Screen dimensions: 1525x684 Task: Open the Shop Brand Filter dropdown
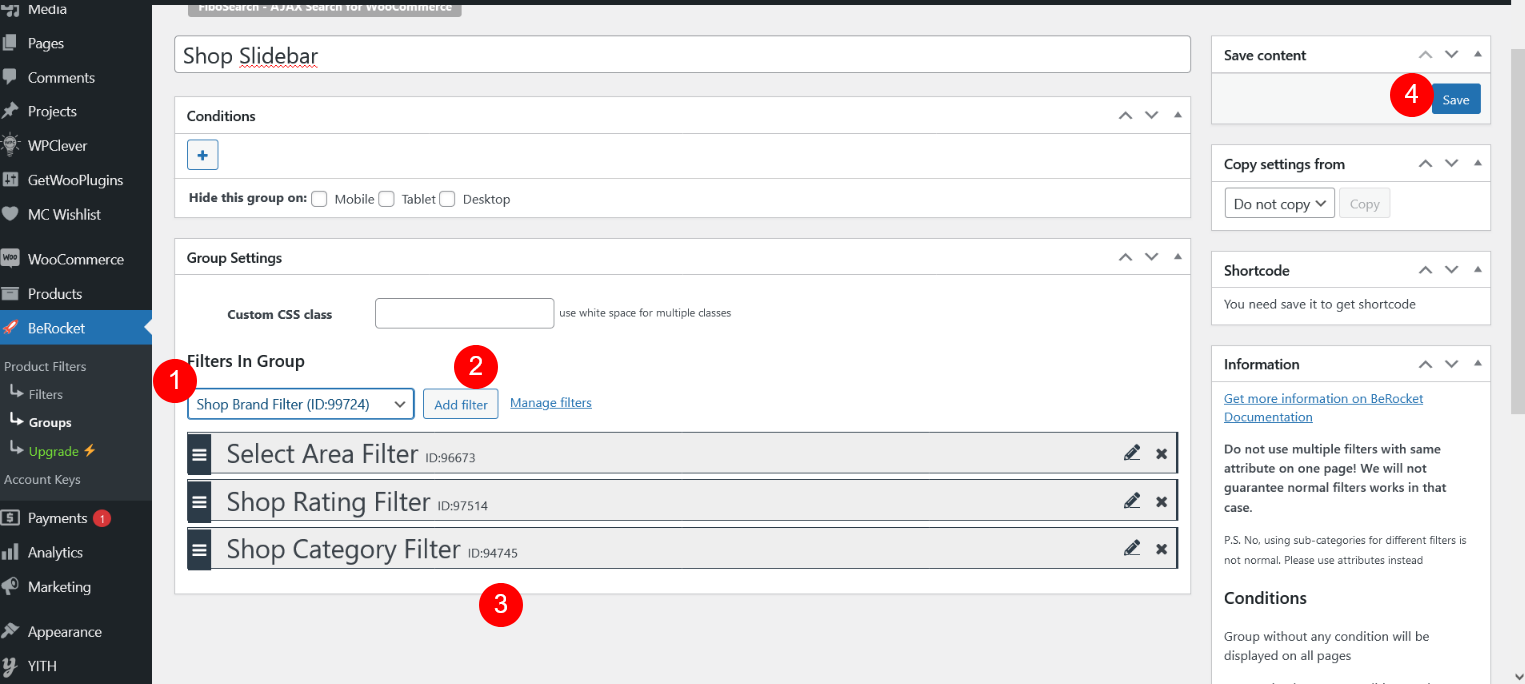click(301, 404)
